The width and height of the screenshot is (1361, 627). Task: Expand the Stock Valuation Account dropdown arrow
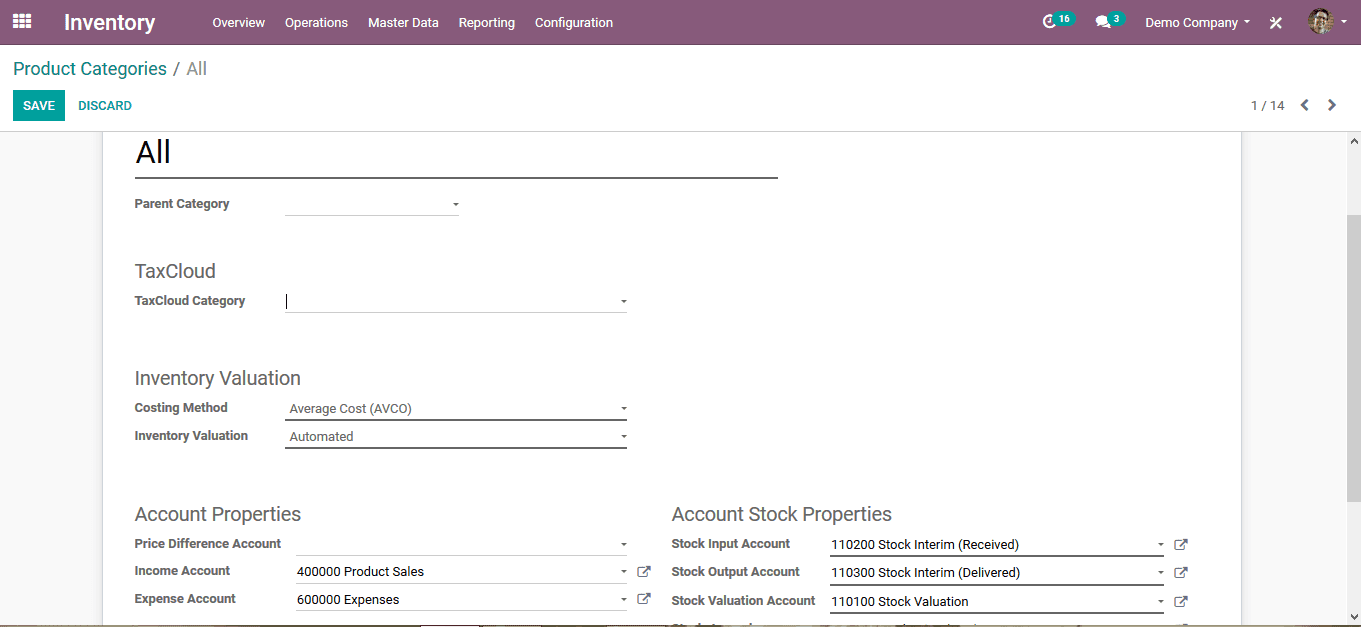click(x=1160, y=602)
